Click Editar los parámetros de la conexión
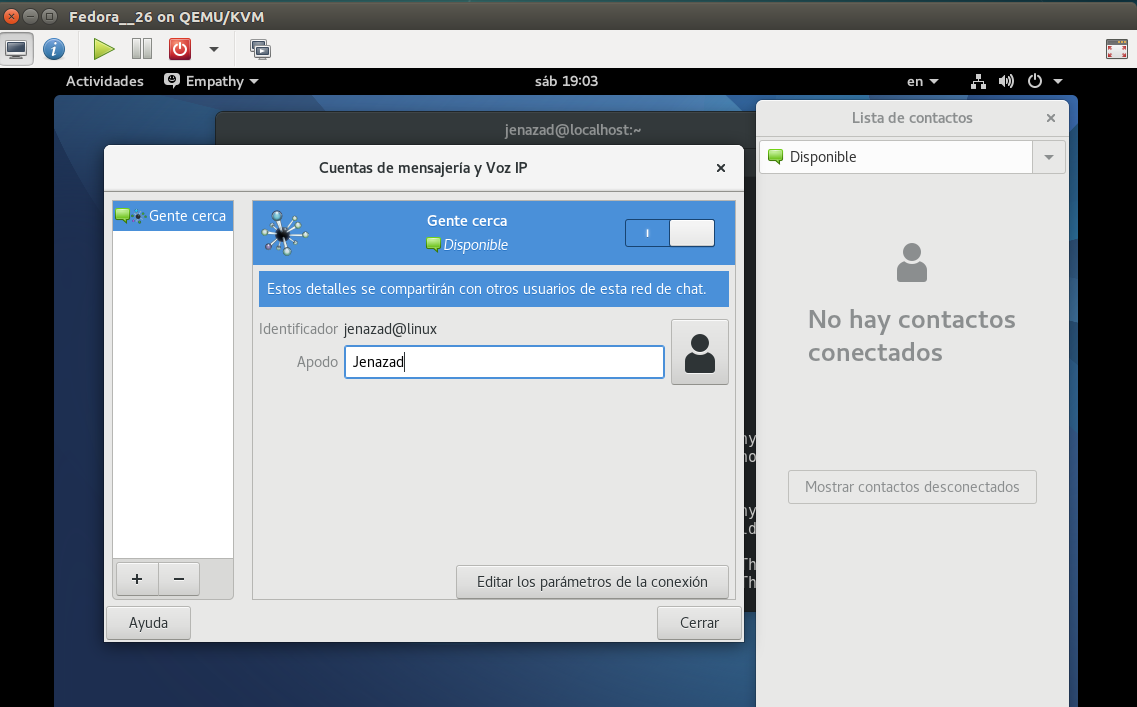Viewport: 1137px width, 707px height. (592, 582)
